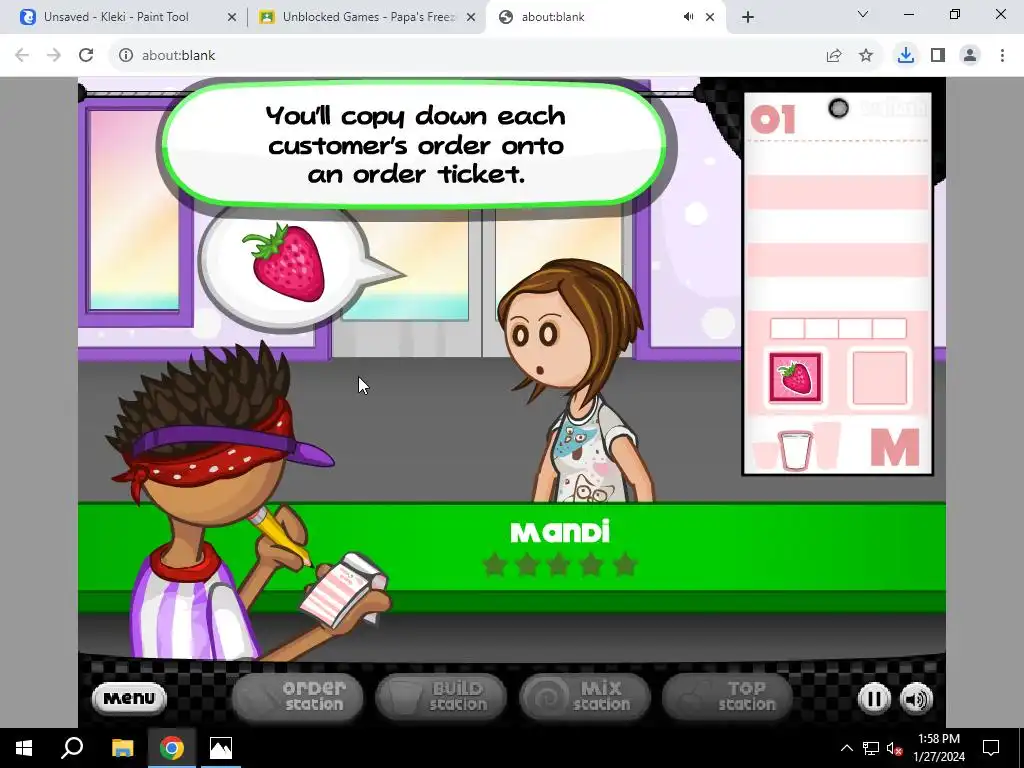Open the clock showing 1:58 PM
This screenshot has height=768, width=1024.
point(939,748)
